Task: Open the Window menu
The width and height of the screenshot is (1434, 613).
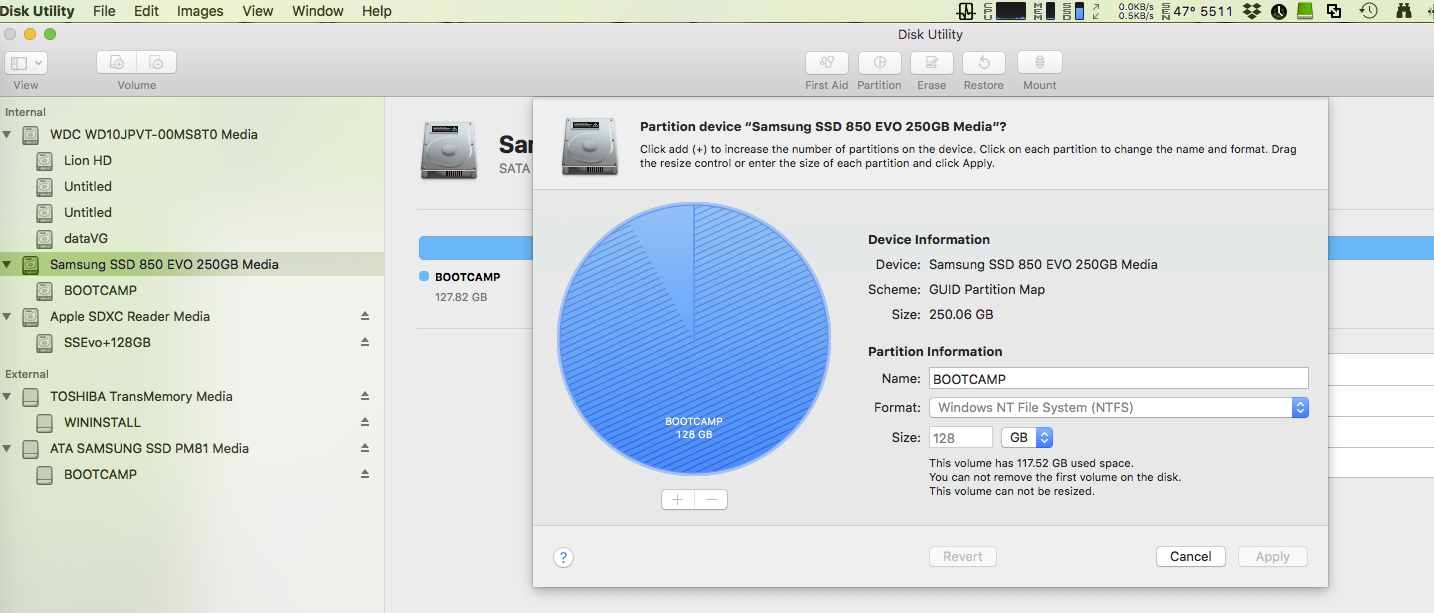Action: [x=318, y=11]
